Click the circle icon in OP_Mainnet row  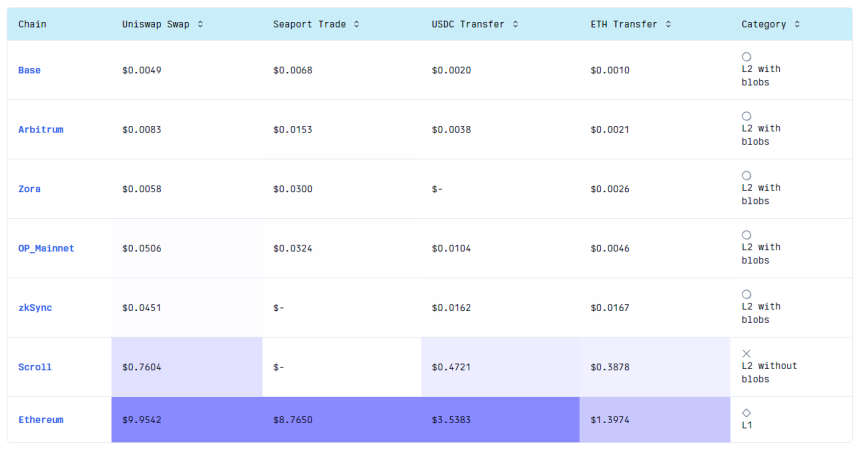click(x=746, y=235)
